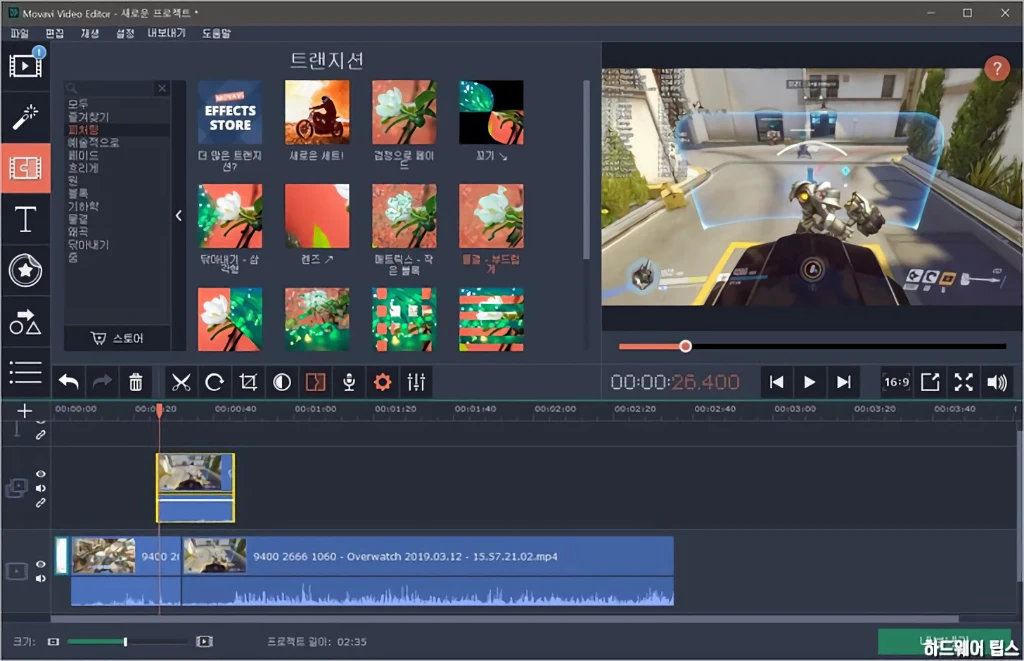Toggle the preview volume speaker
Screen dimensions: 1024x661
997,382
